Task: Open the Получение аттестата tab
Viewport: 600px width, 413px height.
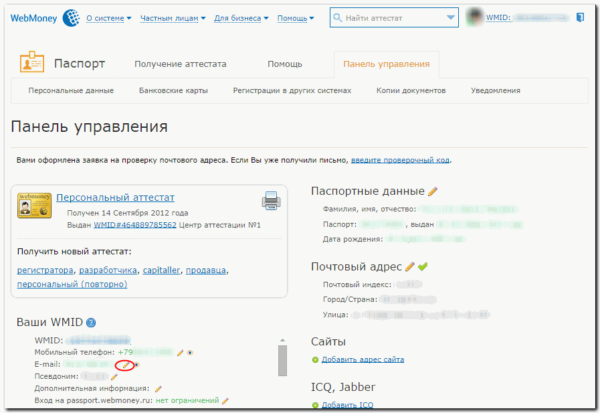Action: pos(180,64)
